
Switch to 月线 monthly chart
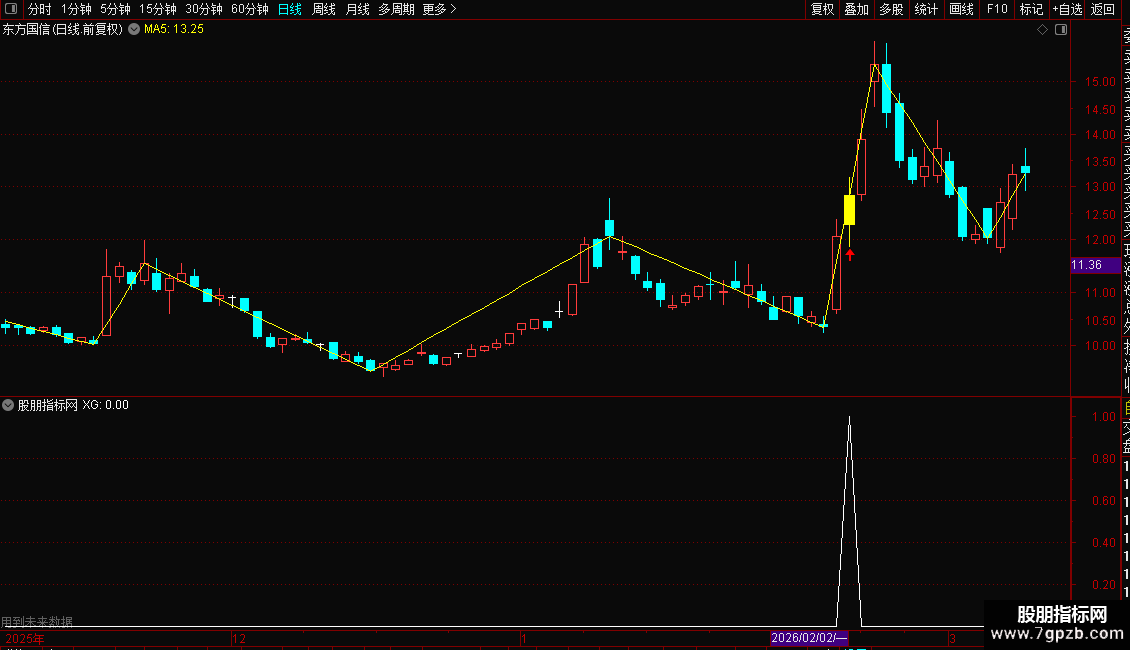coord(358,9)
